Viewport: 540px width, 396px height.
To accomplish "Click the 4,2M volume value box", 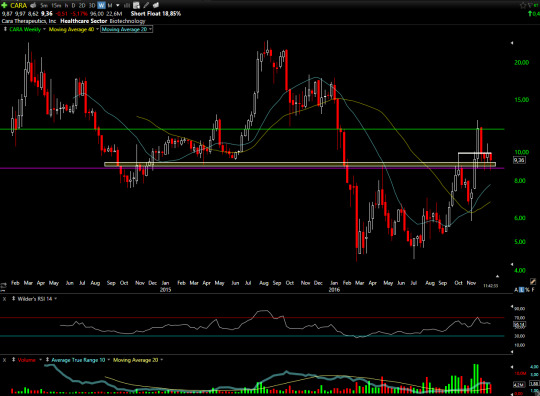I will (519, 384).
